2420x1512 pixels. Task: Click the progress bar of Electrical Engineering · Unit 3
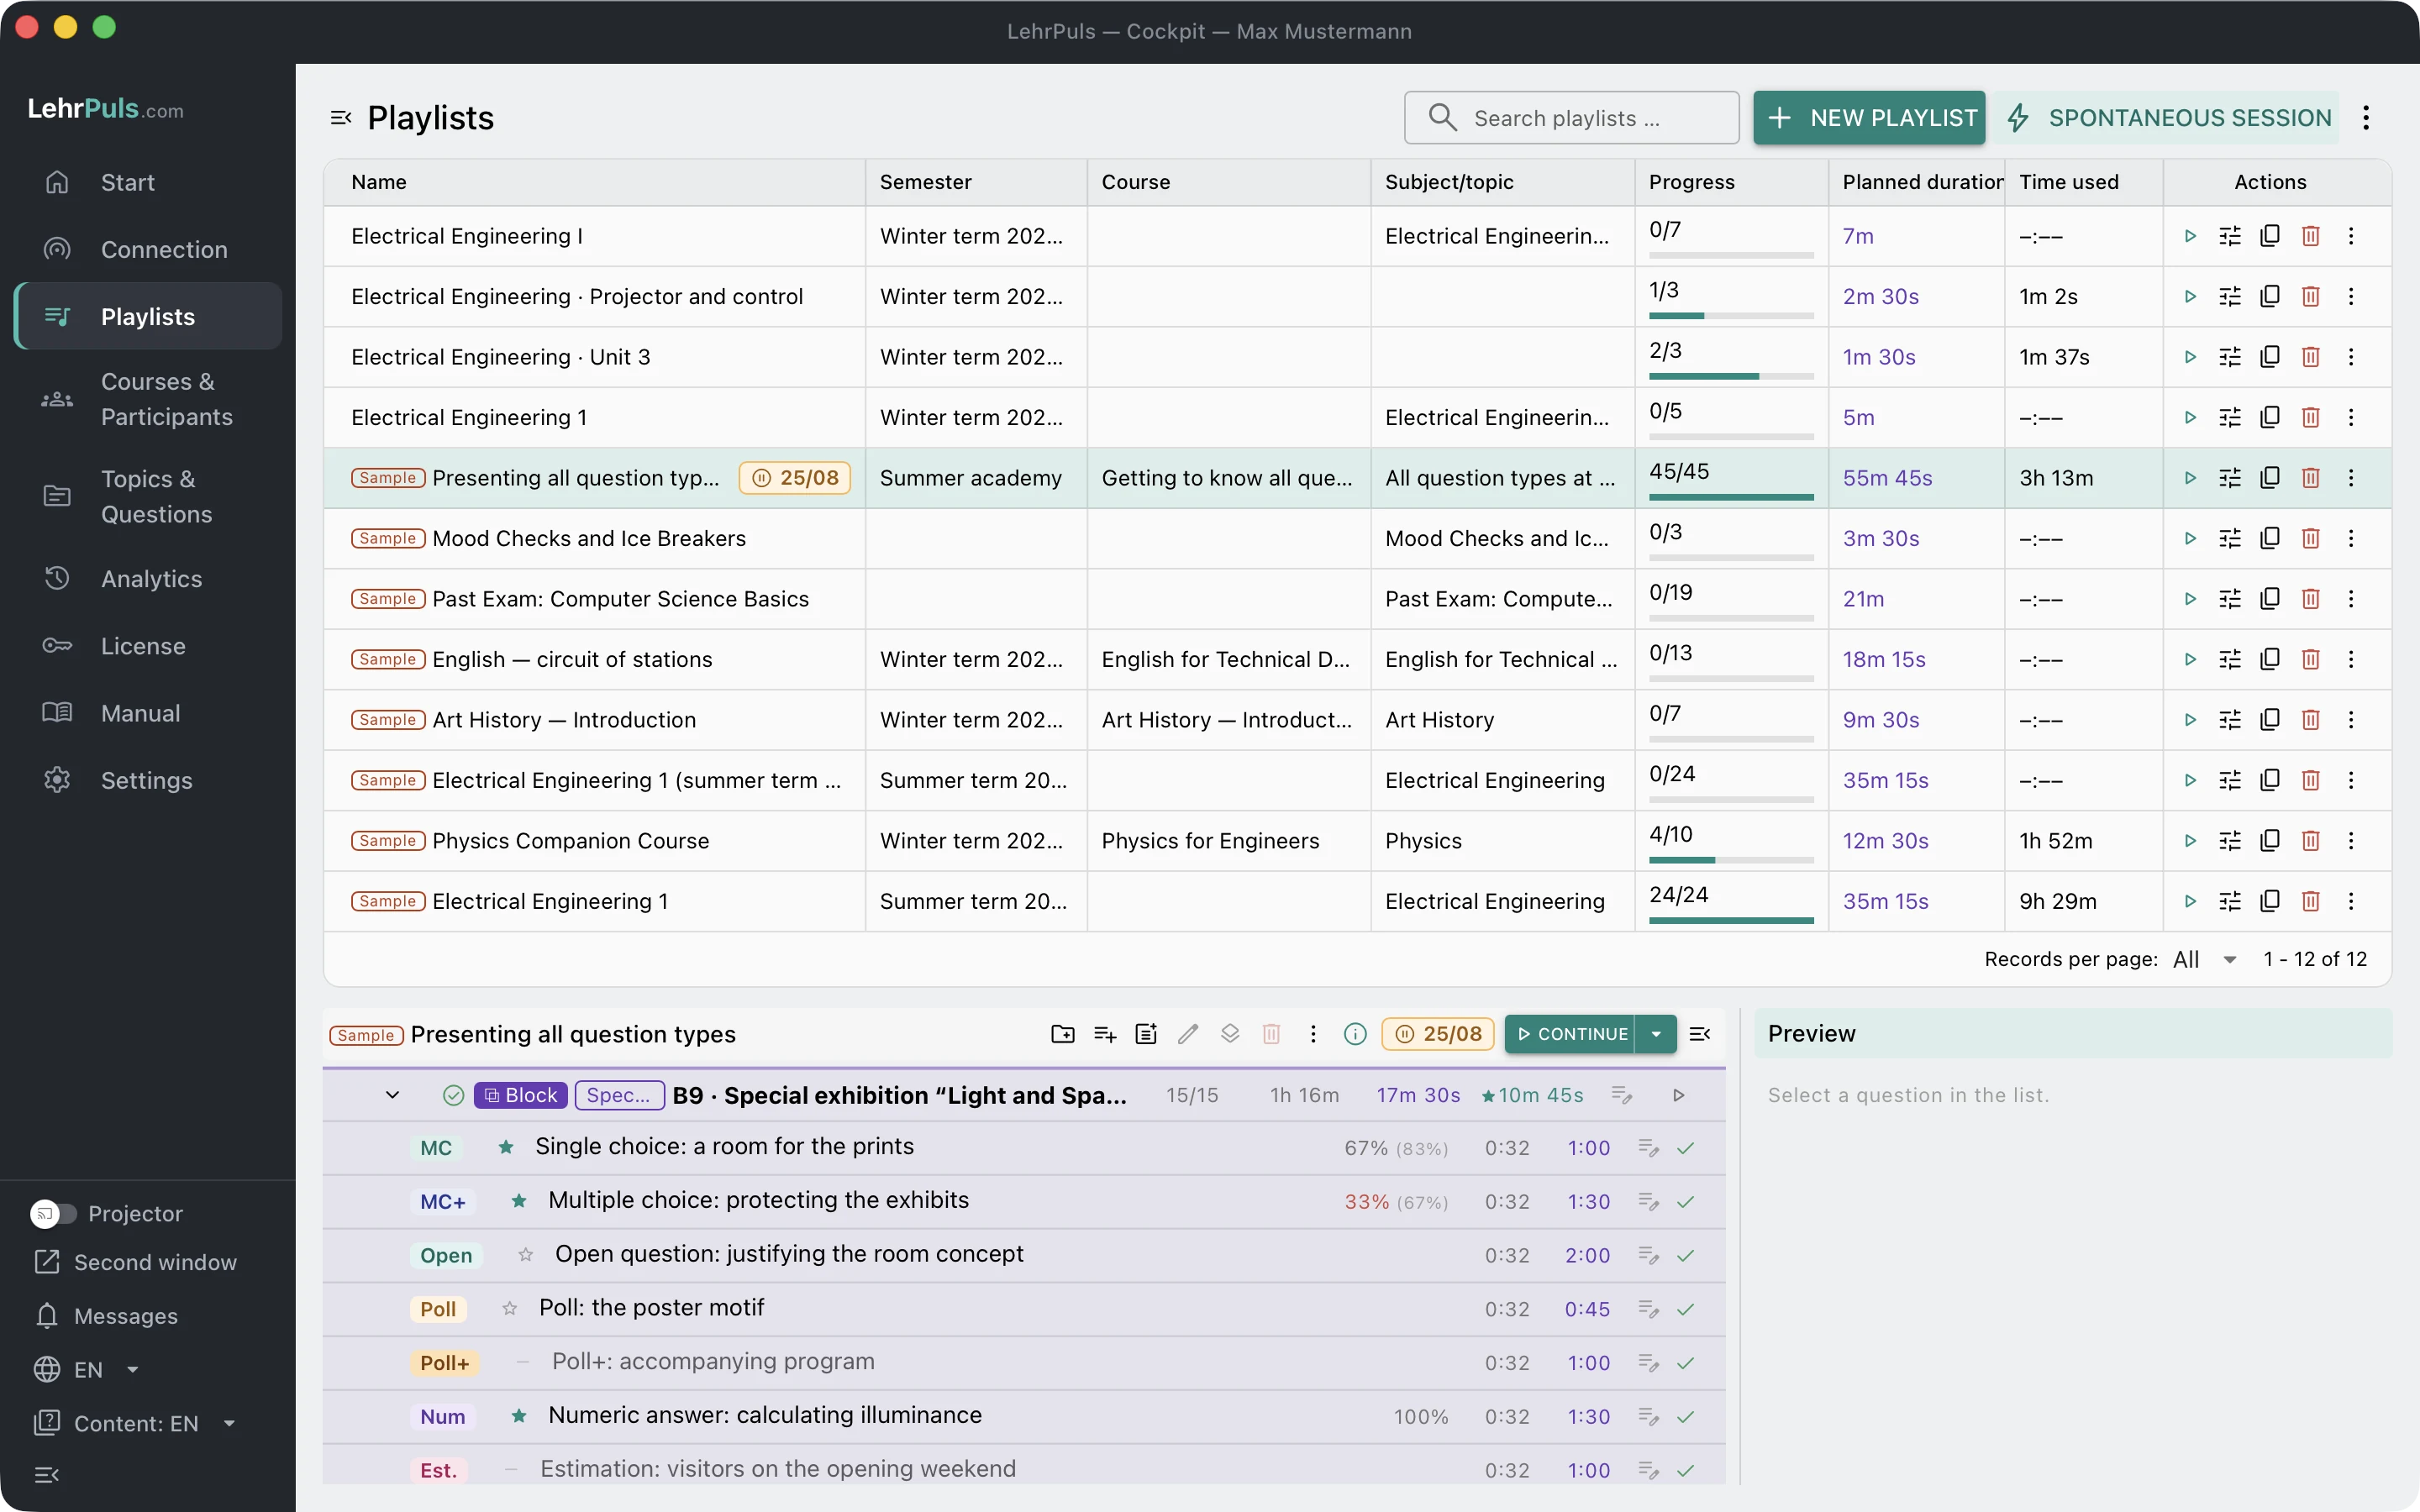(1731, 376)
